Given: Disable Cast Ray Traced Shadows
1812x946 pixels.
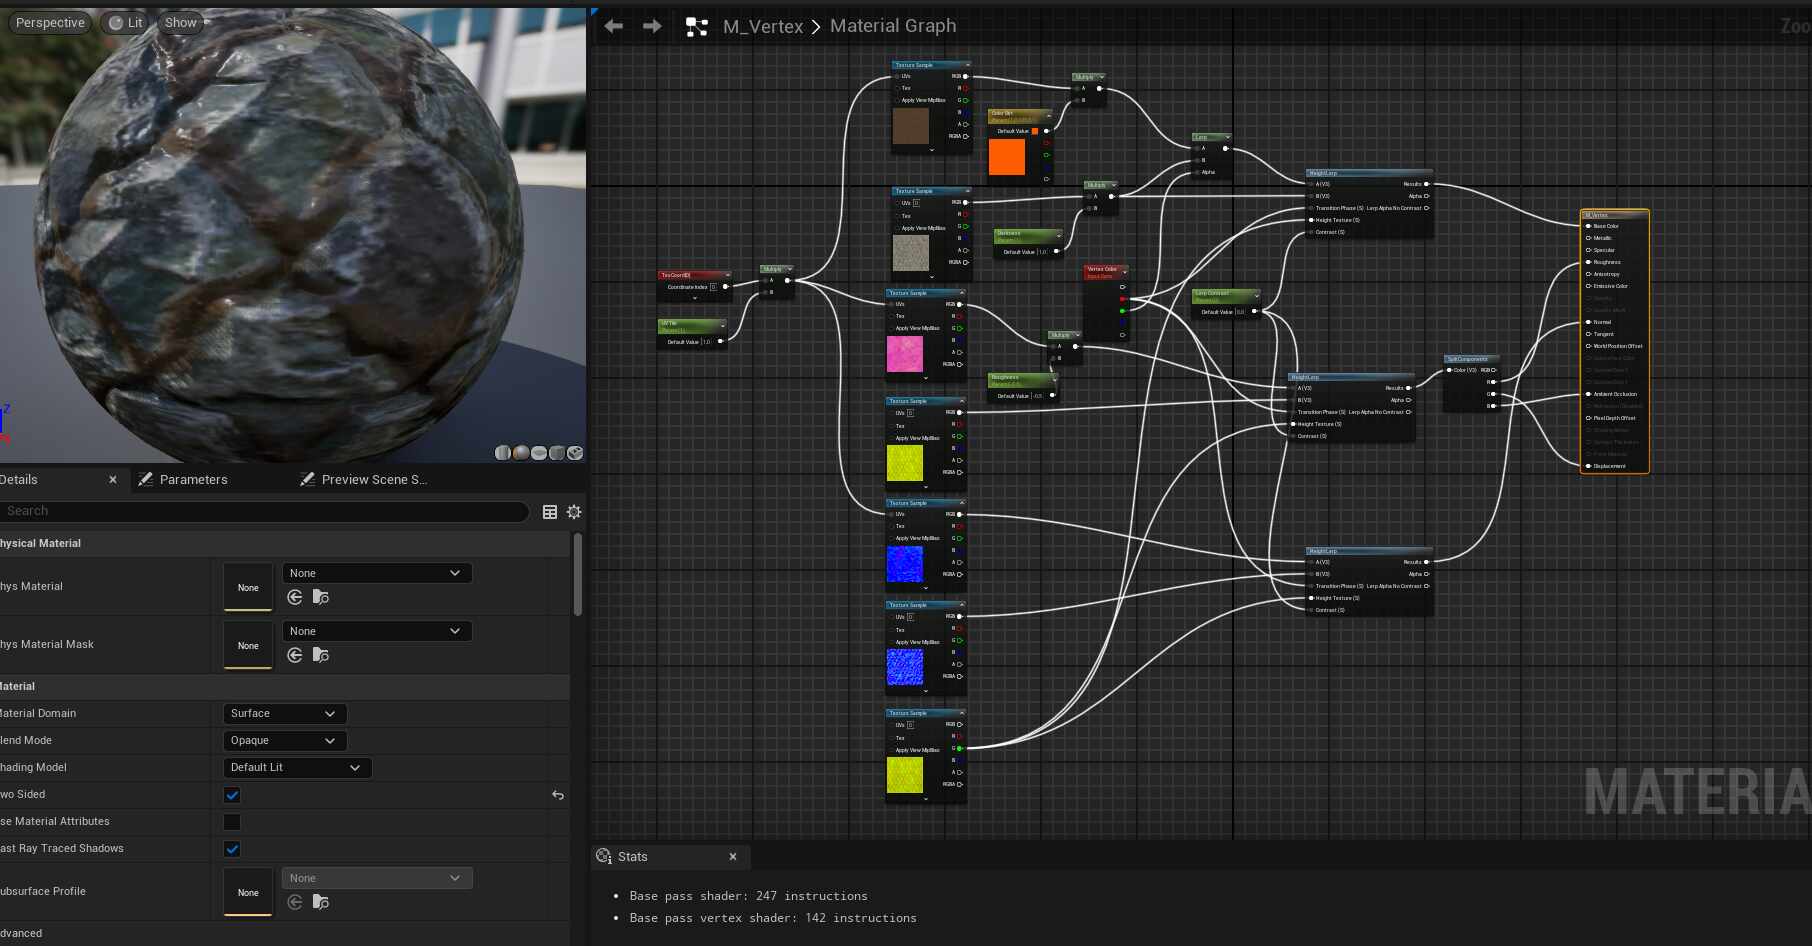Looking at the screenshot, I should tap(231, 848).
